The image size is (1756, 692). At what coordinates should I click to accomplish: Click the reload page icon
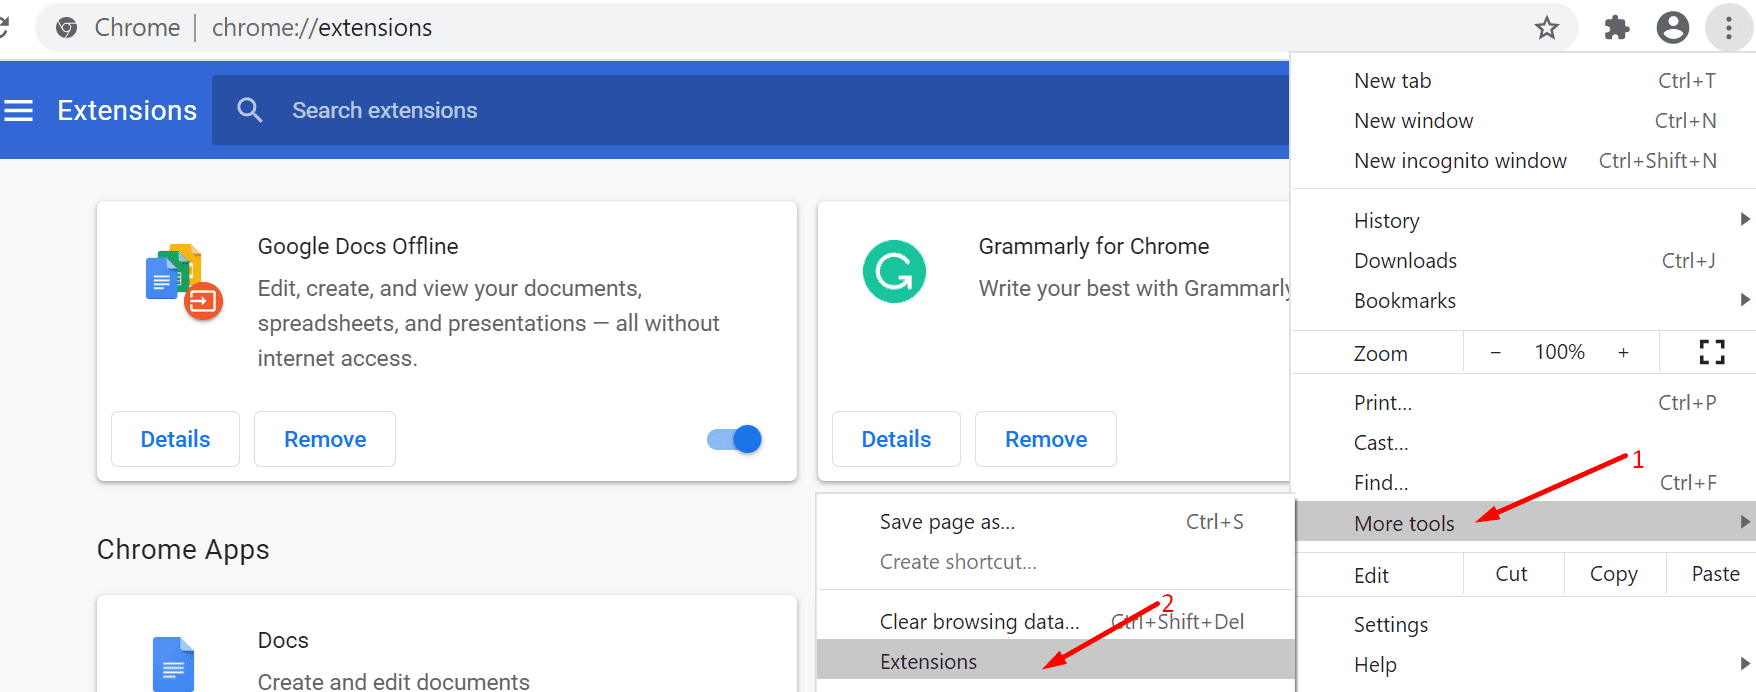[x=4, y=27]
